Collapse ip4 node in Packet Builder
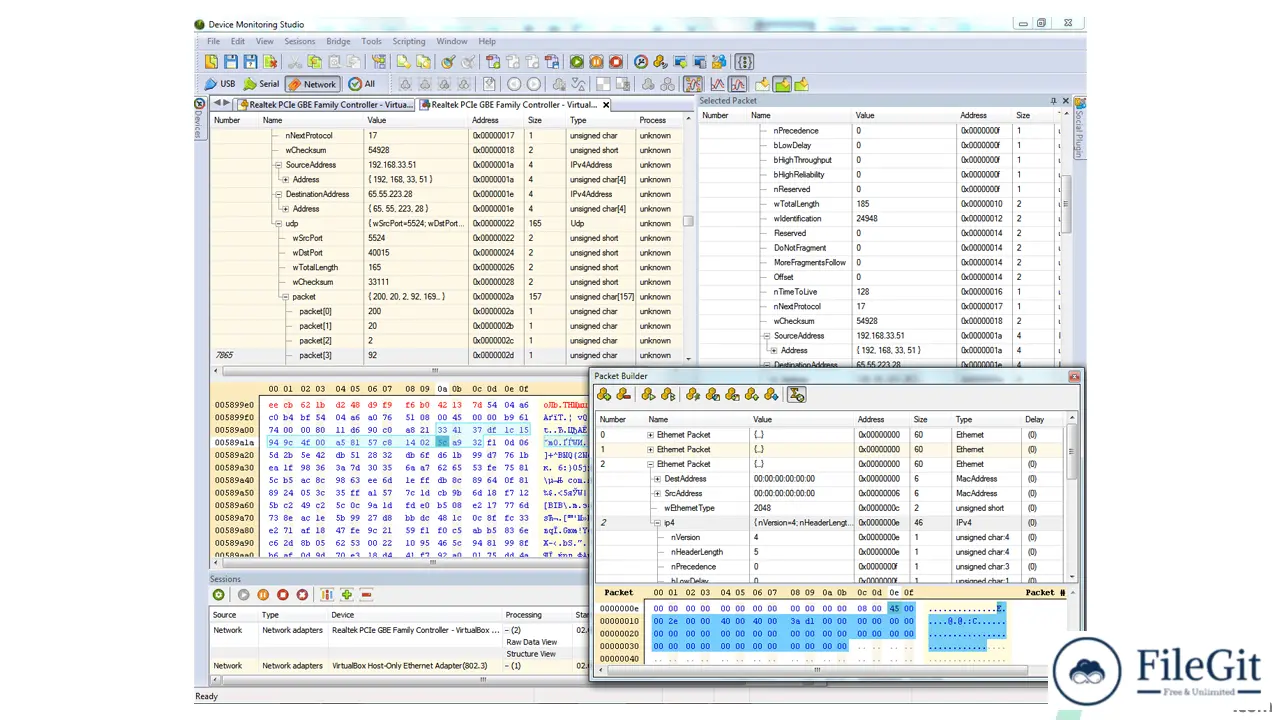 click(657, 523)
